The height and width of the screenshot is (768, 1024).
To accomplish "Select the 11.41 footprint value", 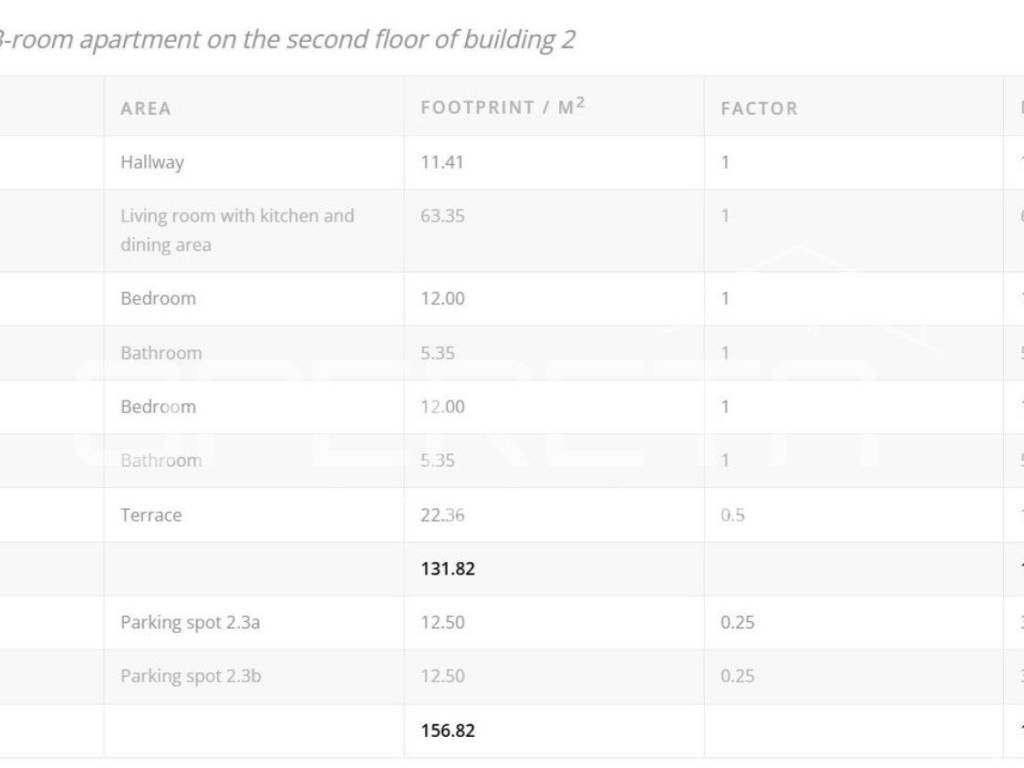I will click(442, 162).
